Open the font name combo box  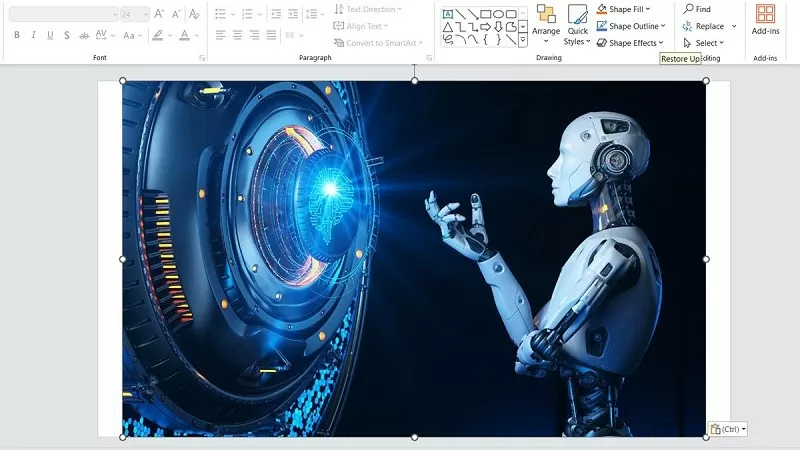(63, 14)
